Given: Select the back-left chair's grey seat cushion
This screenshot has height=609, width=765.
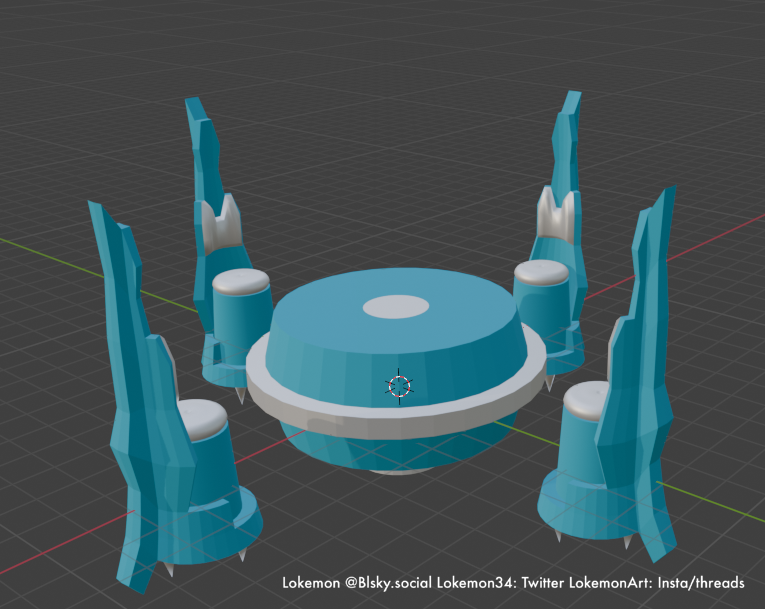Looking at the screenshot, I should coord(241,281).
